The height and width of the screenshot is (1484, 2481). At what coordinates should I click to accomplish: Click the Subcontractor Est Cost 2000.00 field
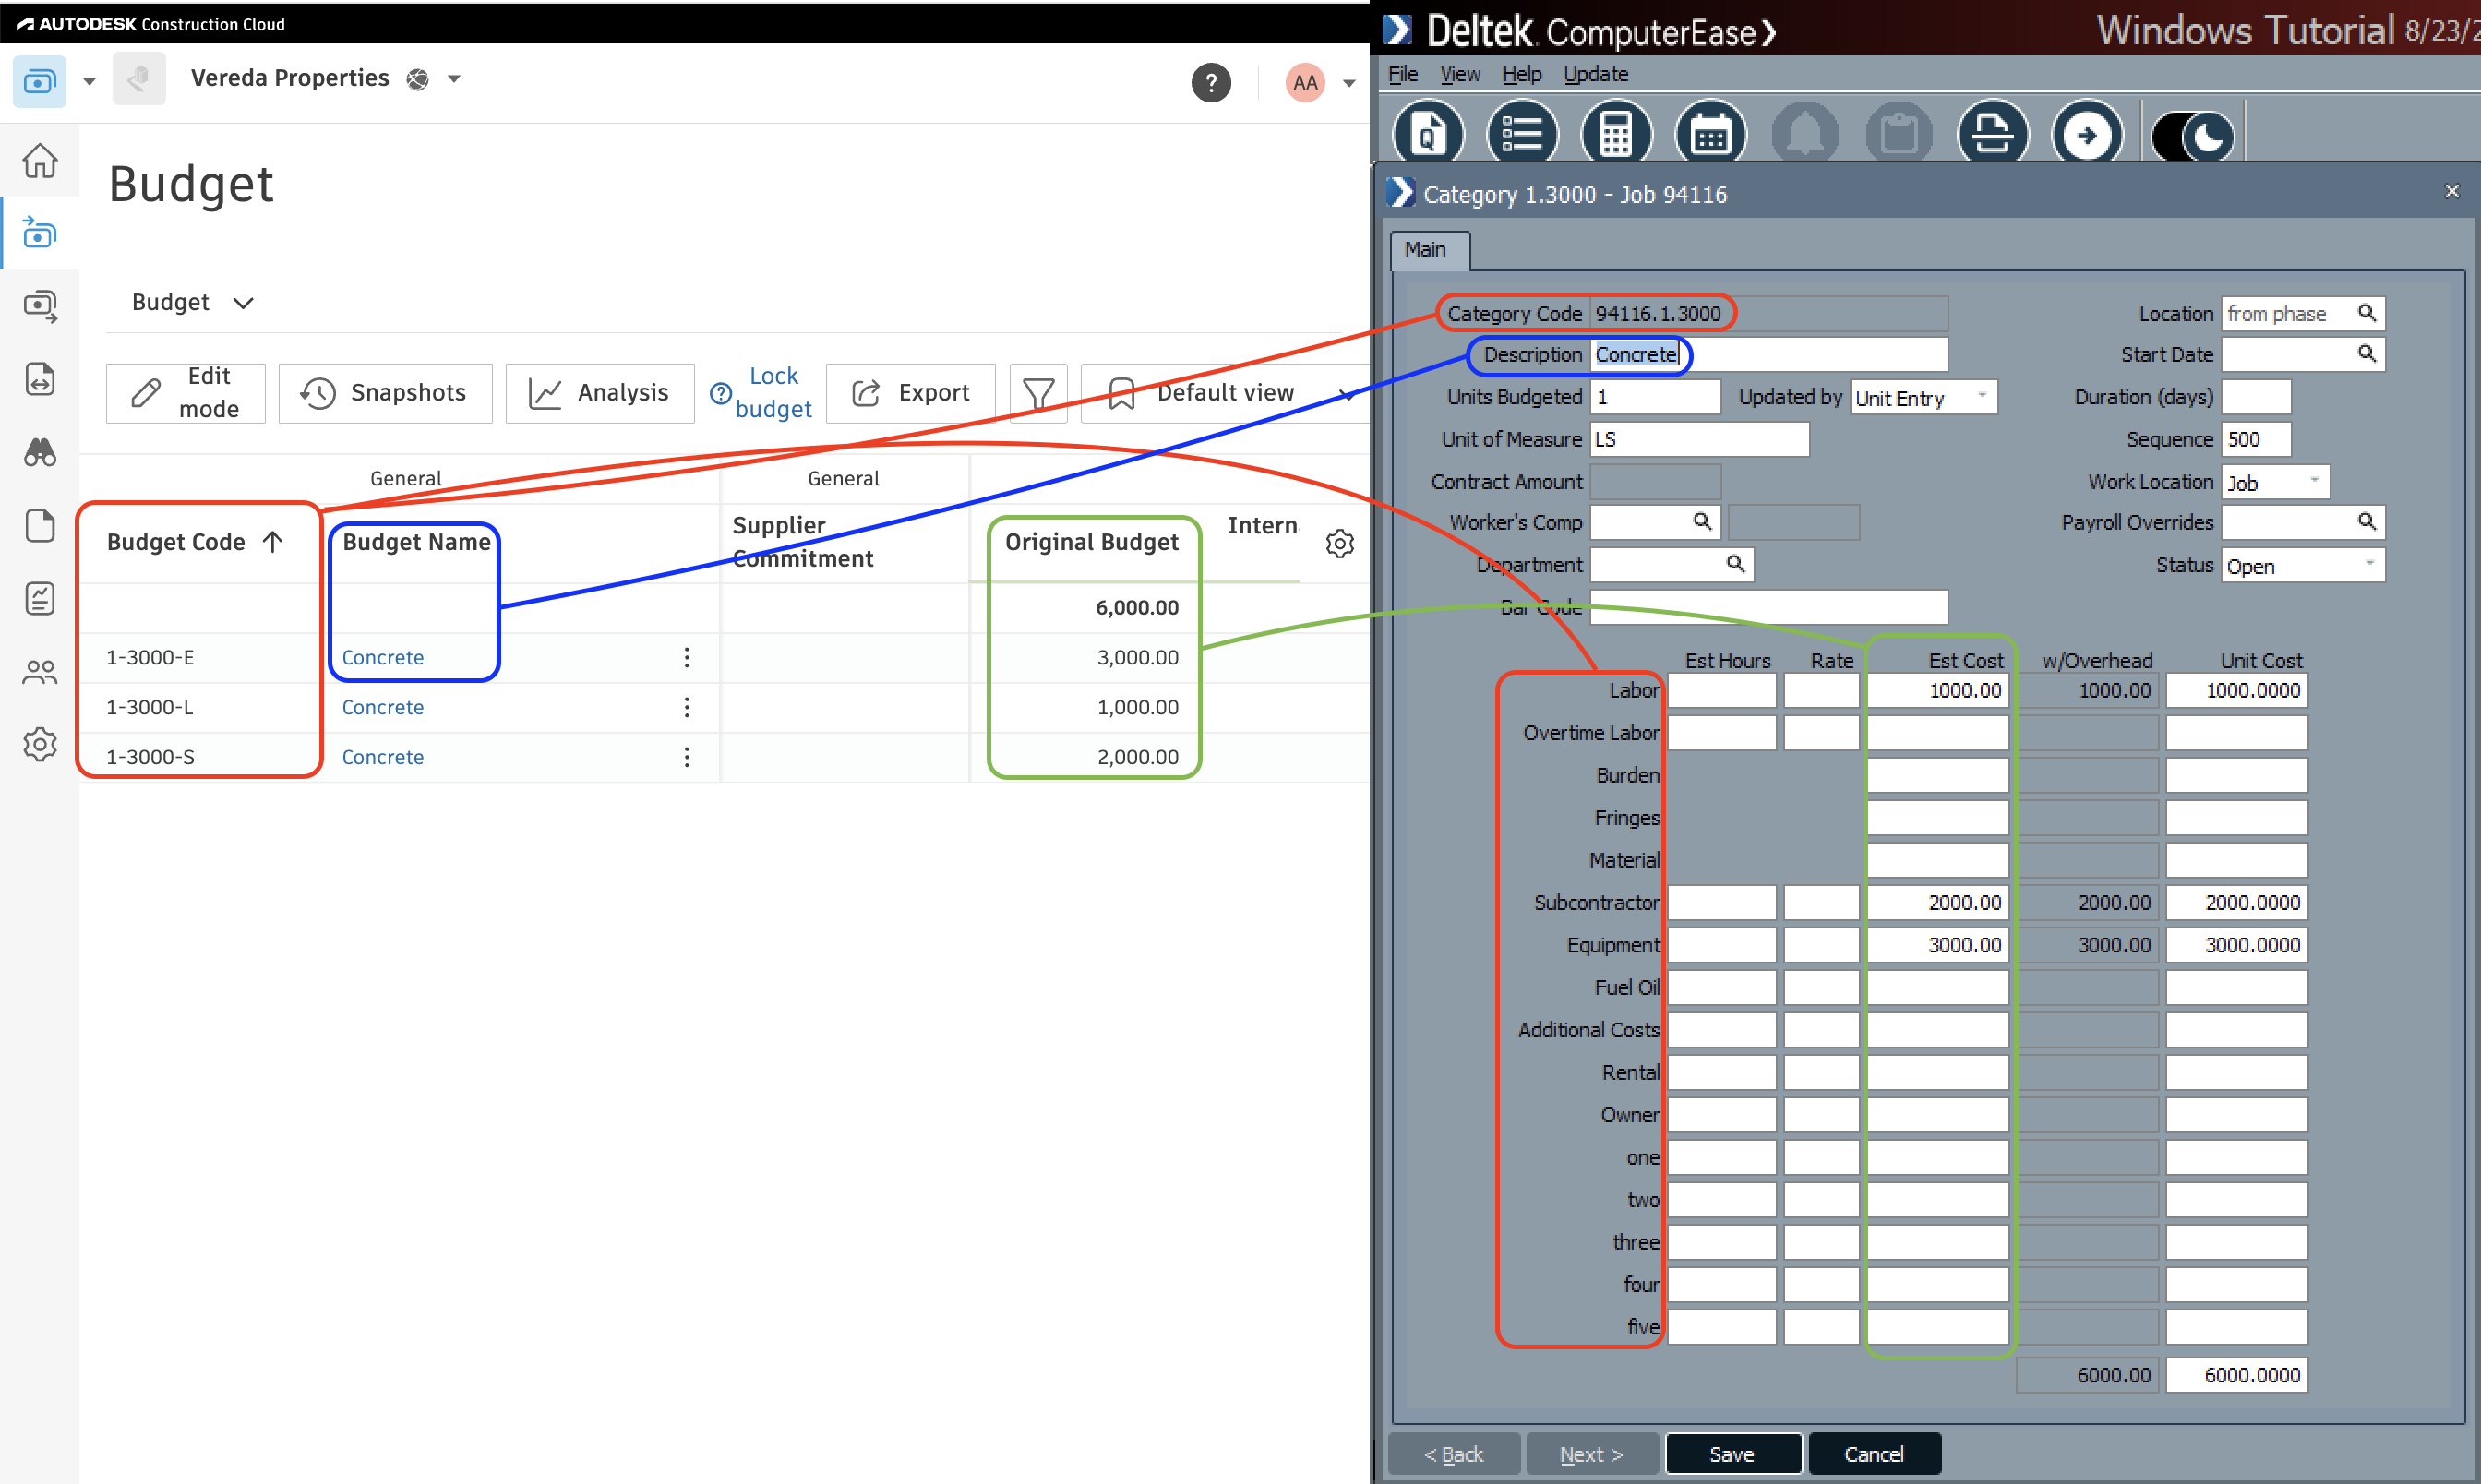[1938, 902]
